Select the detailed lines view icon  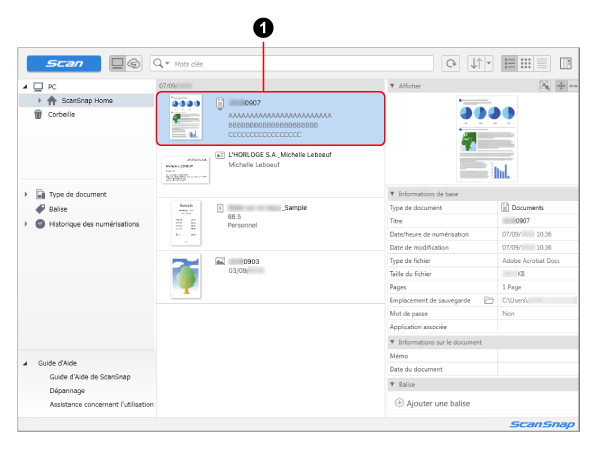pyautogui.click(x=542, y=63)
